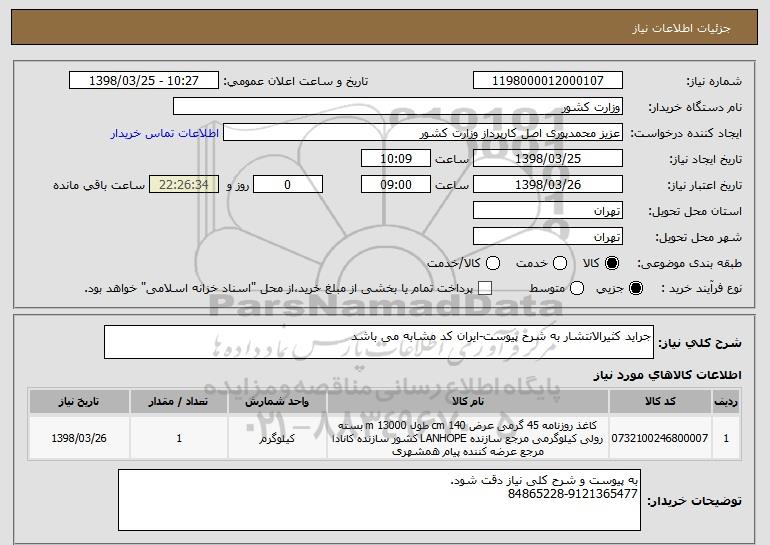Click the ردیف column header
770x545 pixels.
[726, 402]
